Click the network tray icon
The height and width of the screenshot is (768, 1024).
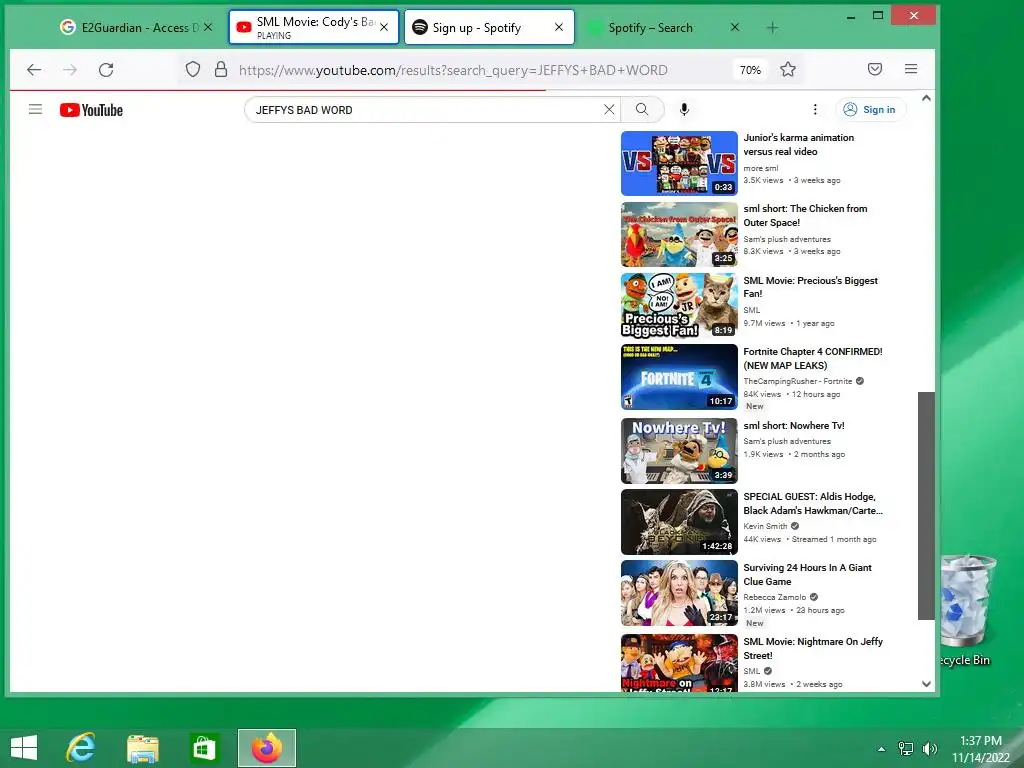coord(906,748)
